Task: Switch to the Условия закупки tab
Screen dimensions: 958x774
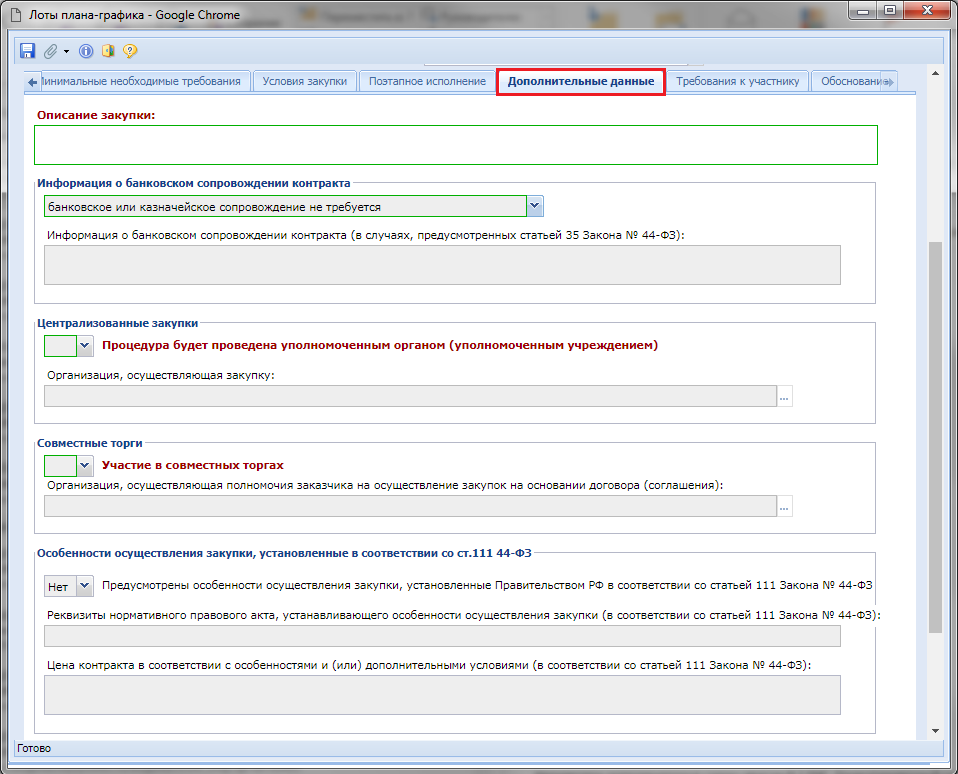Action: coord(304,81)
